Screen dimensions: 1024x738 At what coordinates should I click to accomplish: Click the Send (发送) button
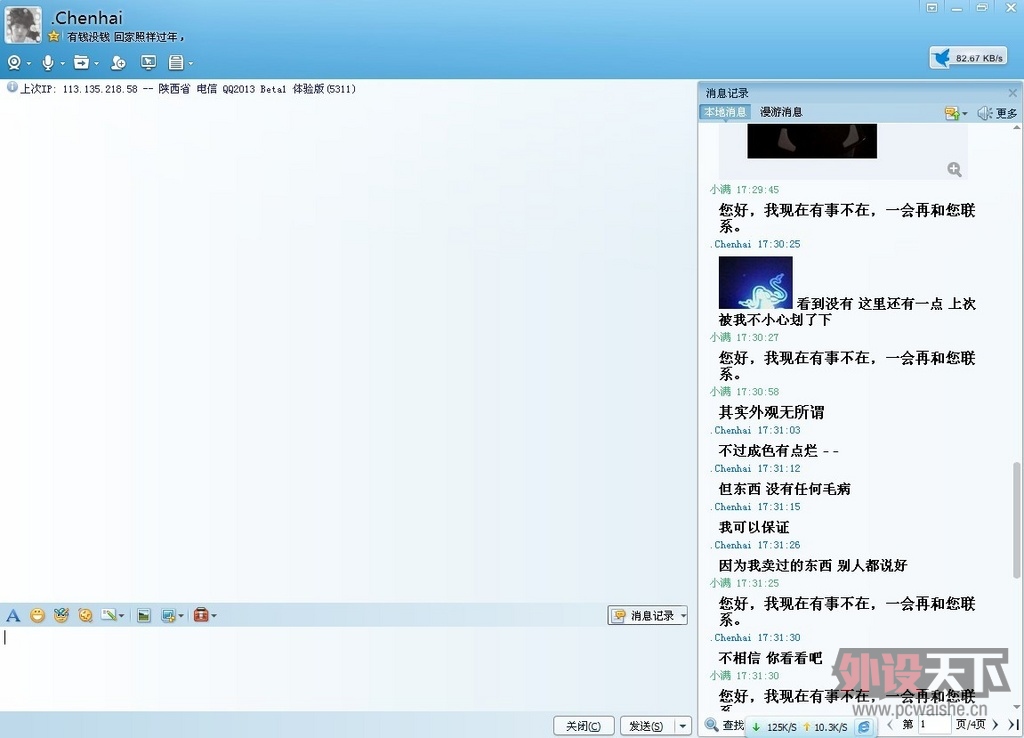tap(647, 726)
